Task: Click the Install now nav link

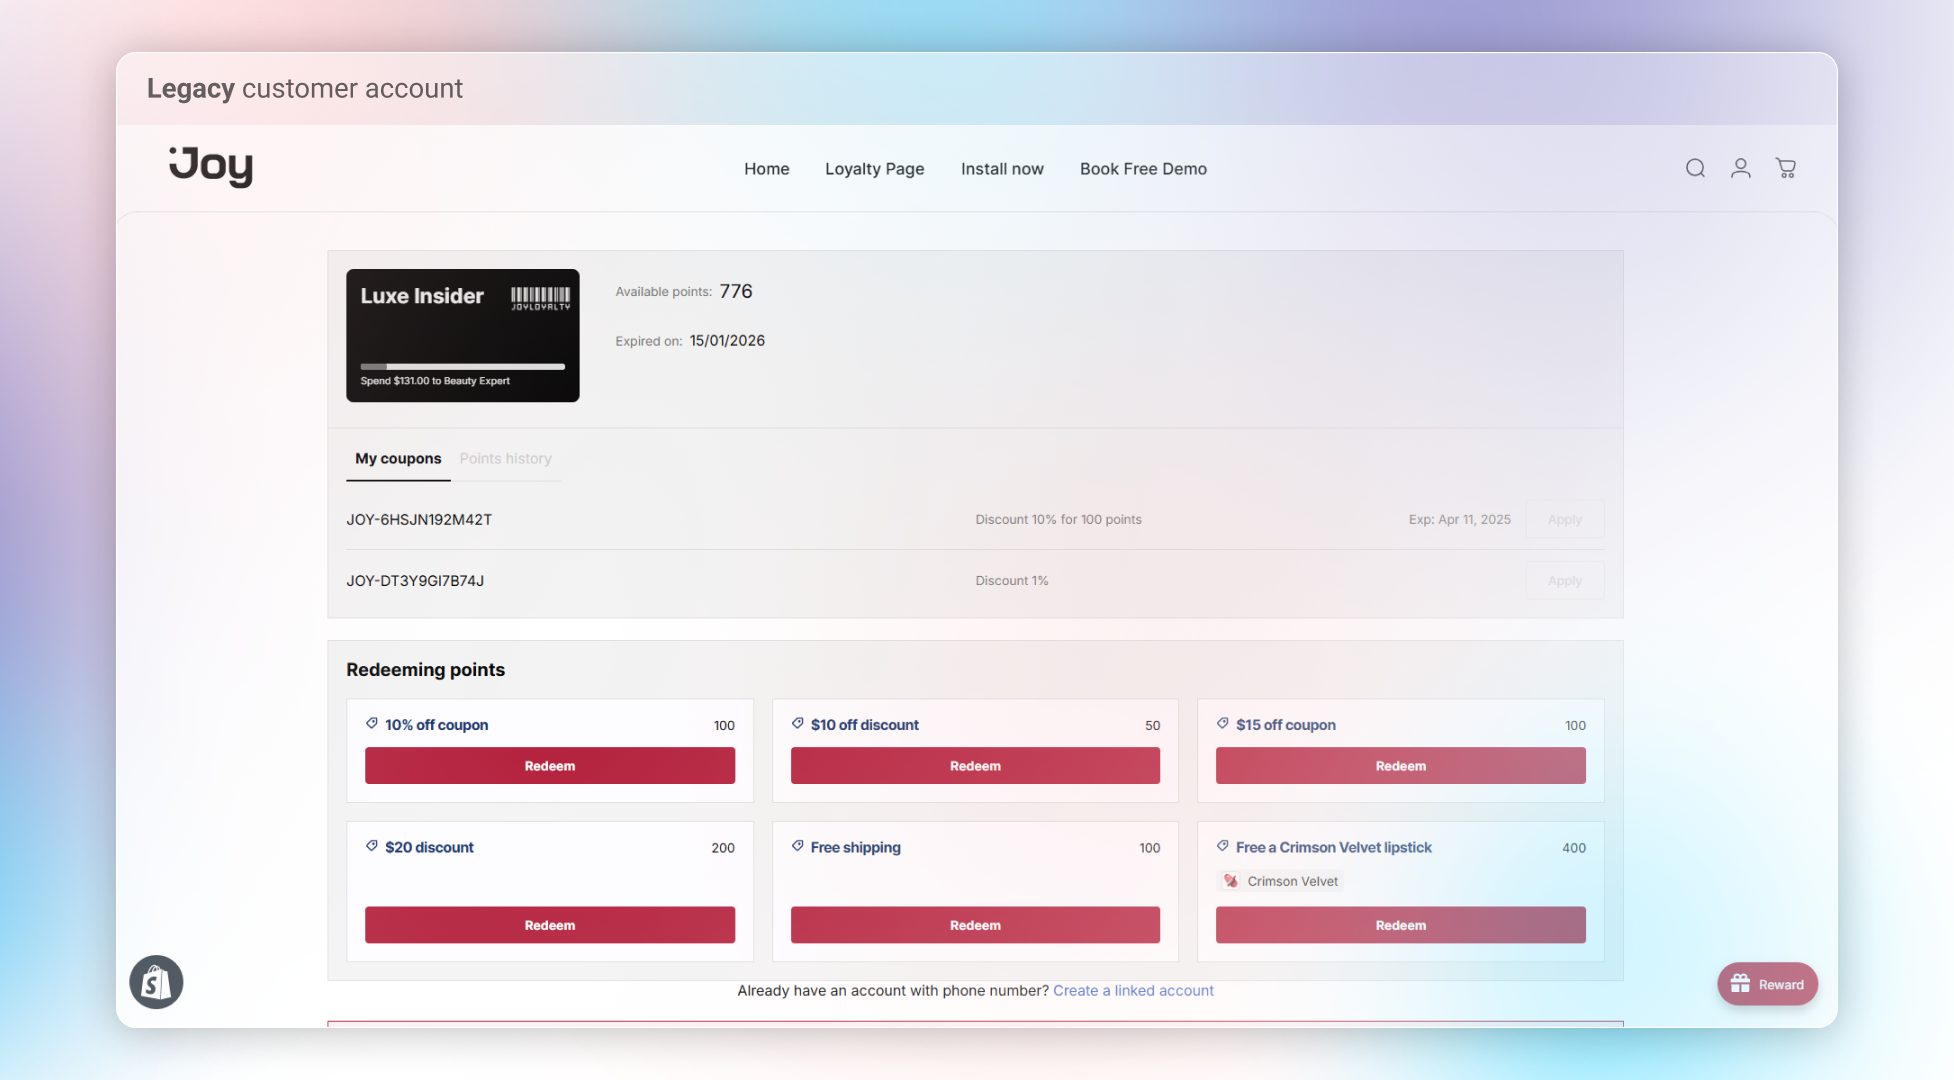Action: click(x=1002, y=169)
